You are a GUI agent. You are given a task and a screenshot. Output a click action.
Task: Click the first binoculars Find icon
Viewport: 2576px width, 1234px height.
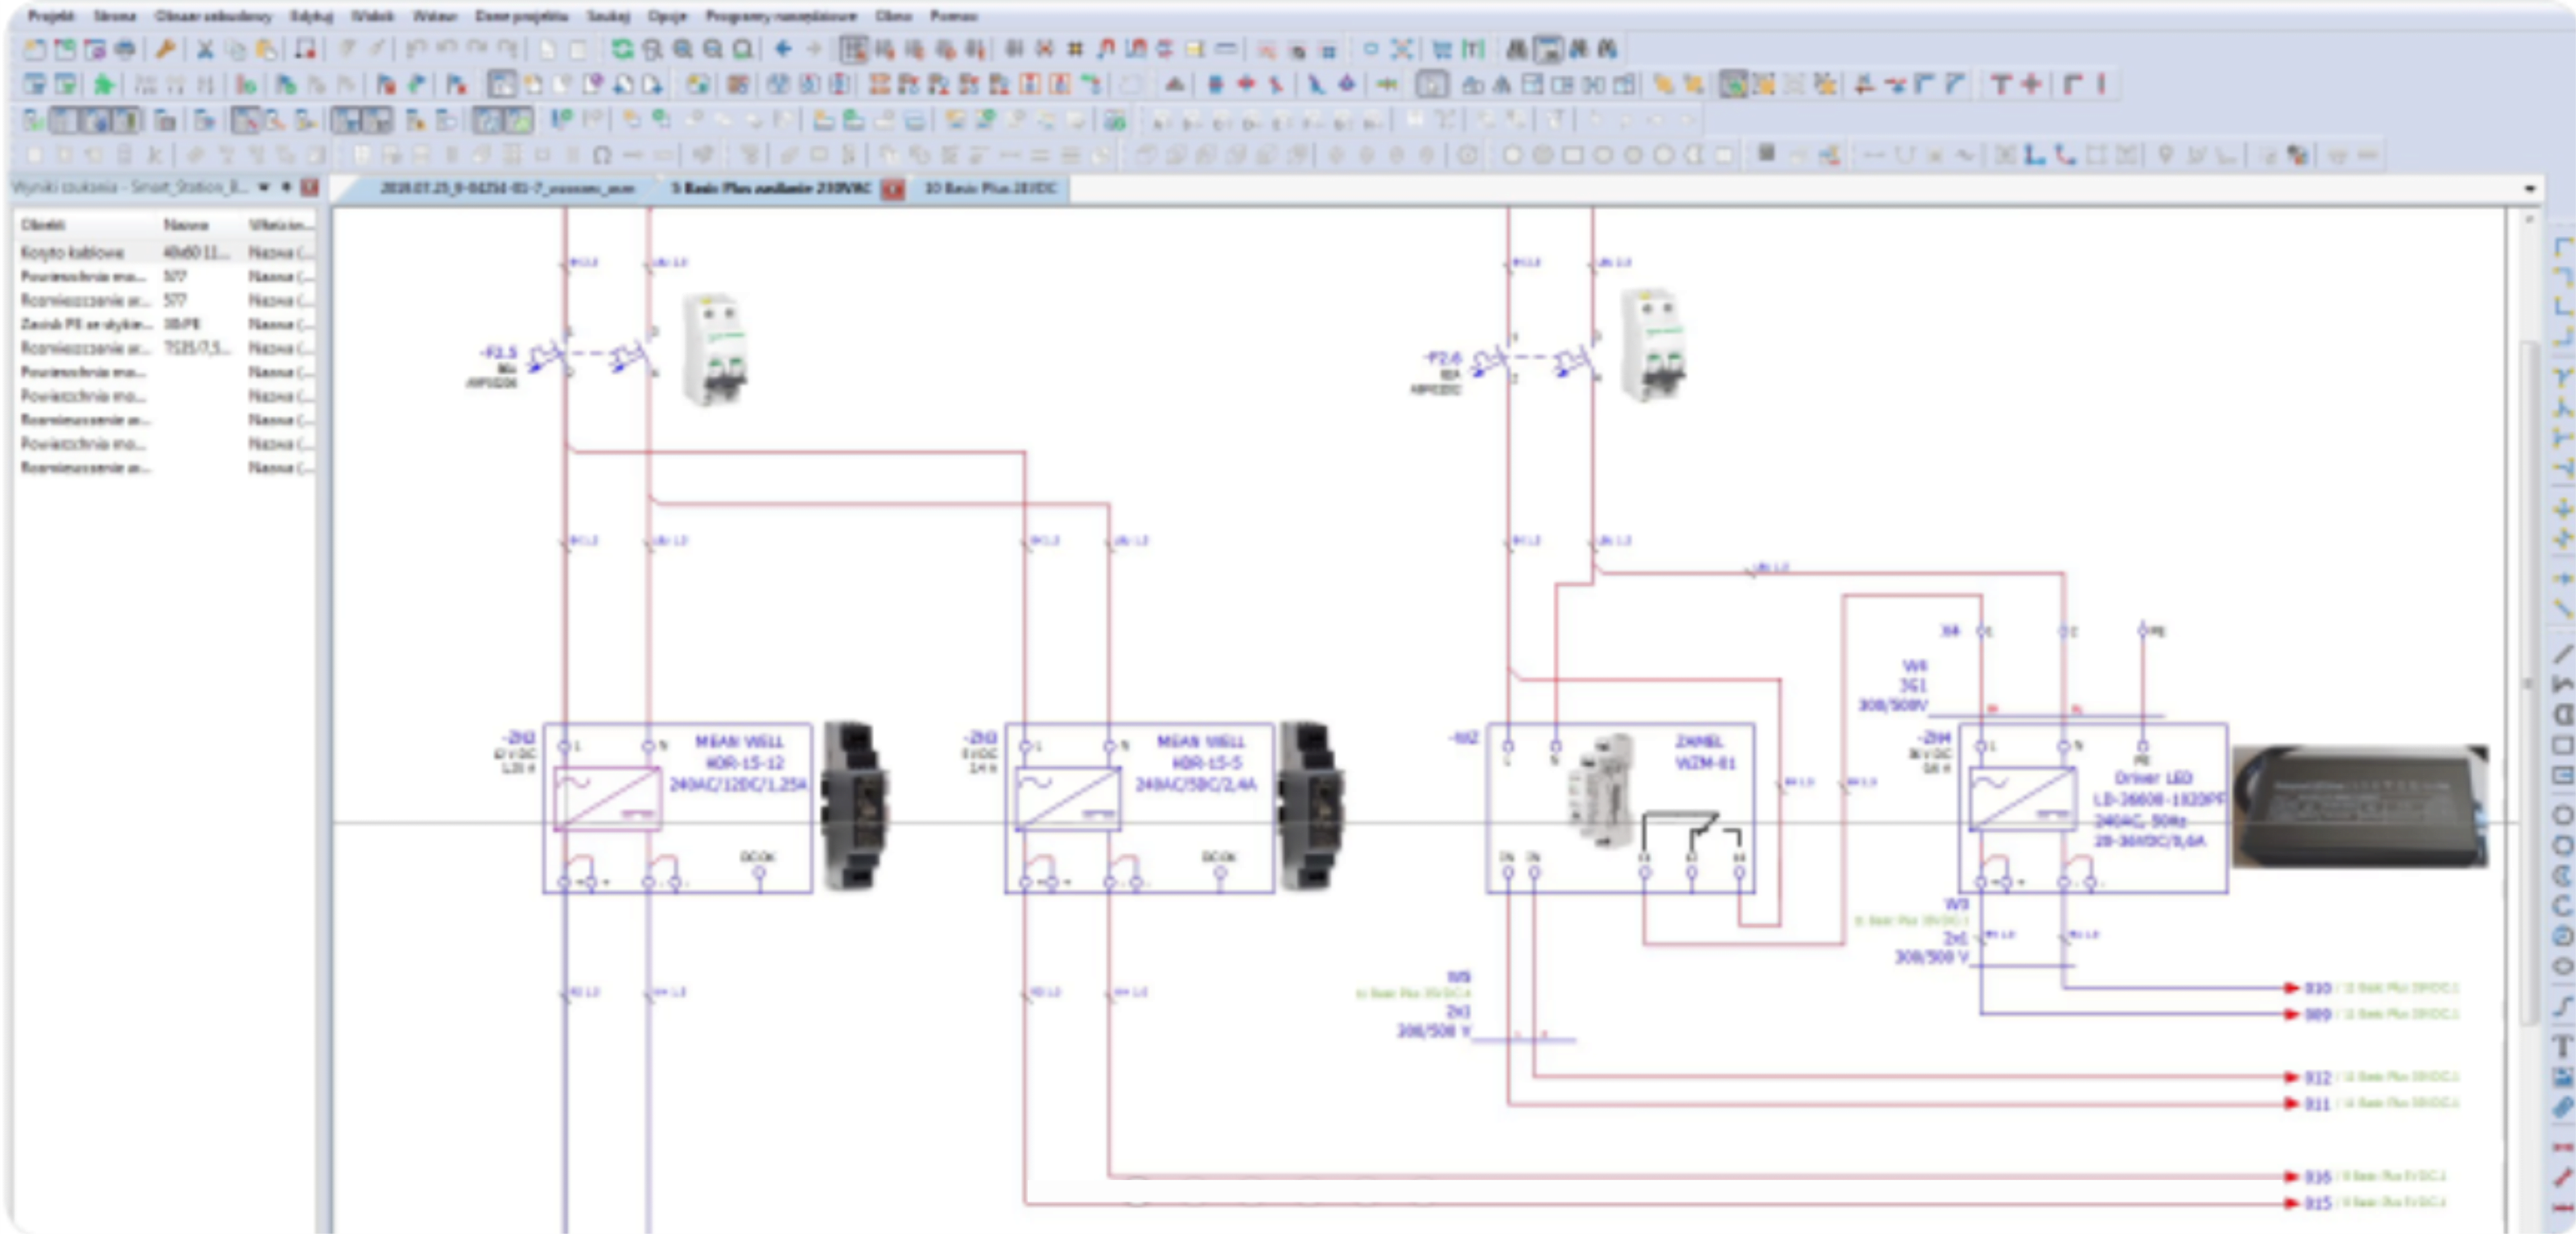tap(1517, 49)
